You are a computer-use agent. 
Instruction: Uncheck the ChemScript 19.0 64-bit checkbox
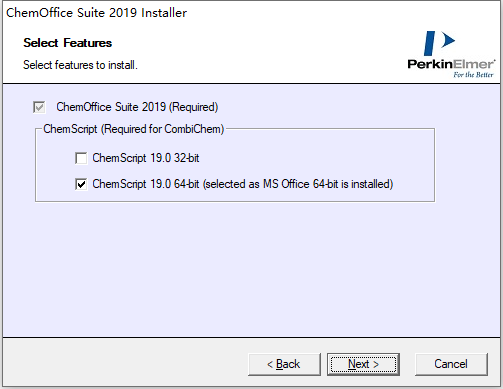81,184
